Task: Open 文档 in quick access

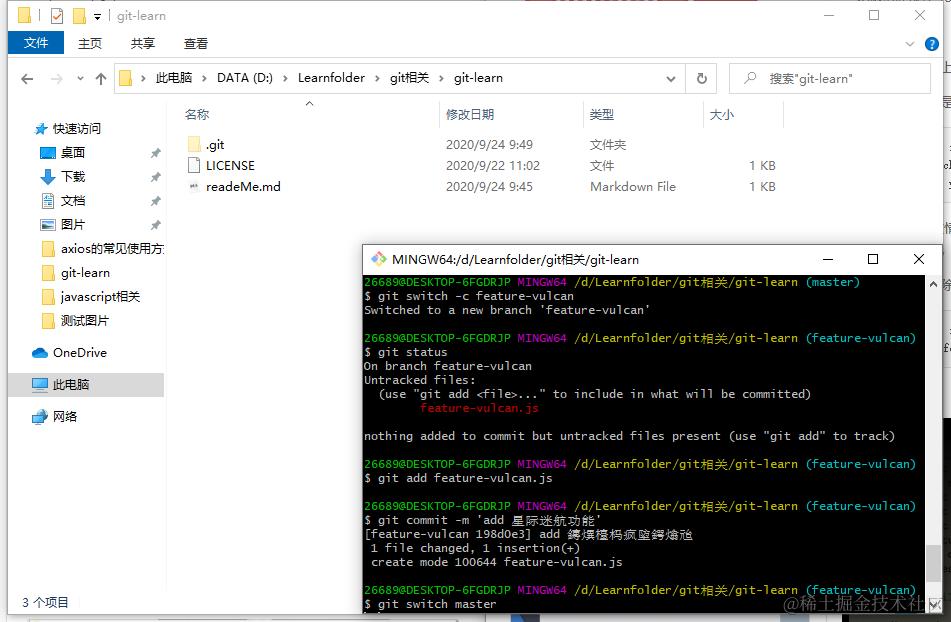Action: (73, 201)
